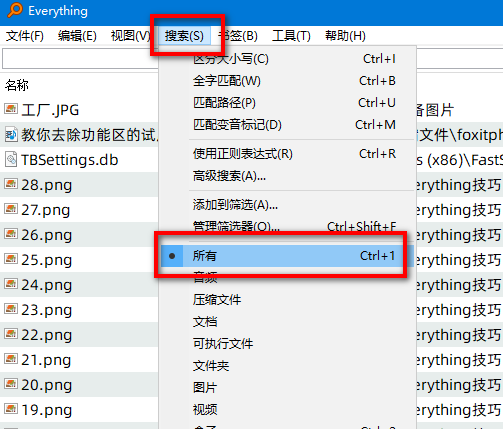
Task: Select file name 21.png
Action: 46,360
